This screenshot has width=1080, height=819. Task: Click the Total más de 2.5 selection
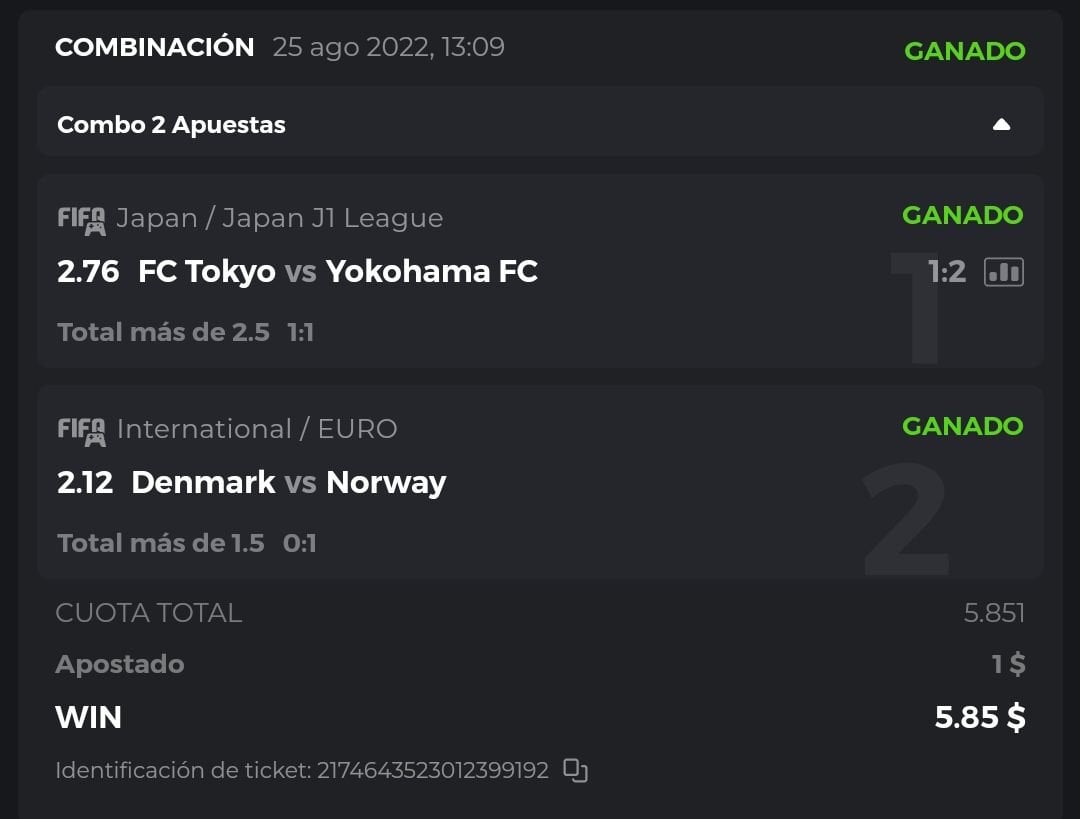(x=163, y=332)
